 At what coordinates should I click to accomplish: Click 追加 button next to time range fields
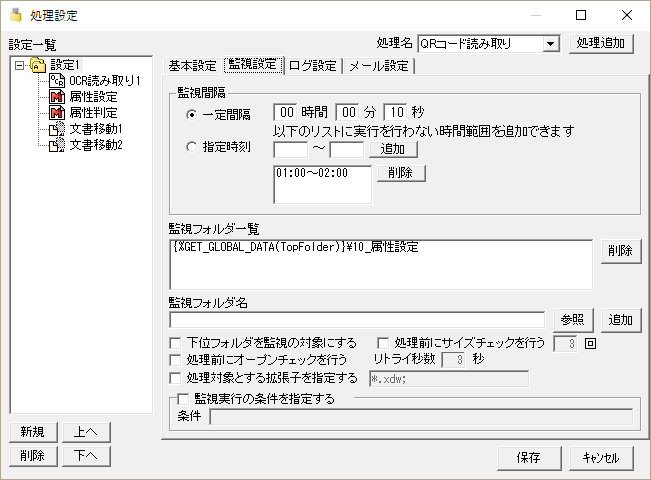393,149
